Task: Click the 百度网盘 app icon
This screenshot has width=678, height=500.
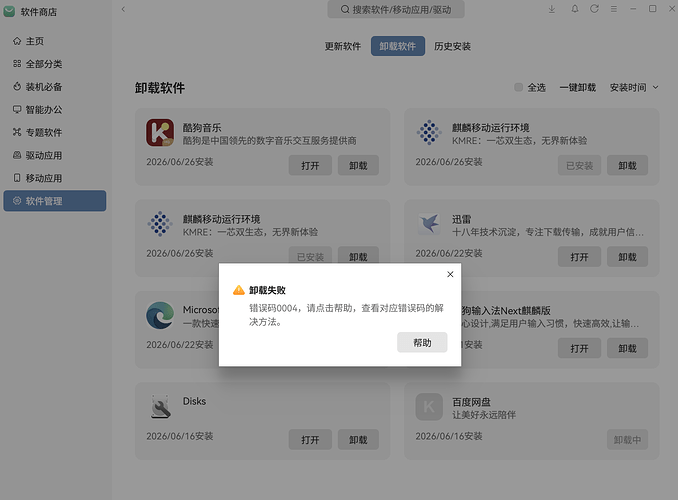Action: pos(429,407)
